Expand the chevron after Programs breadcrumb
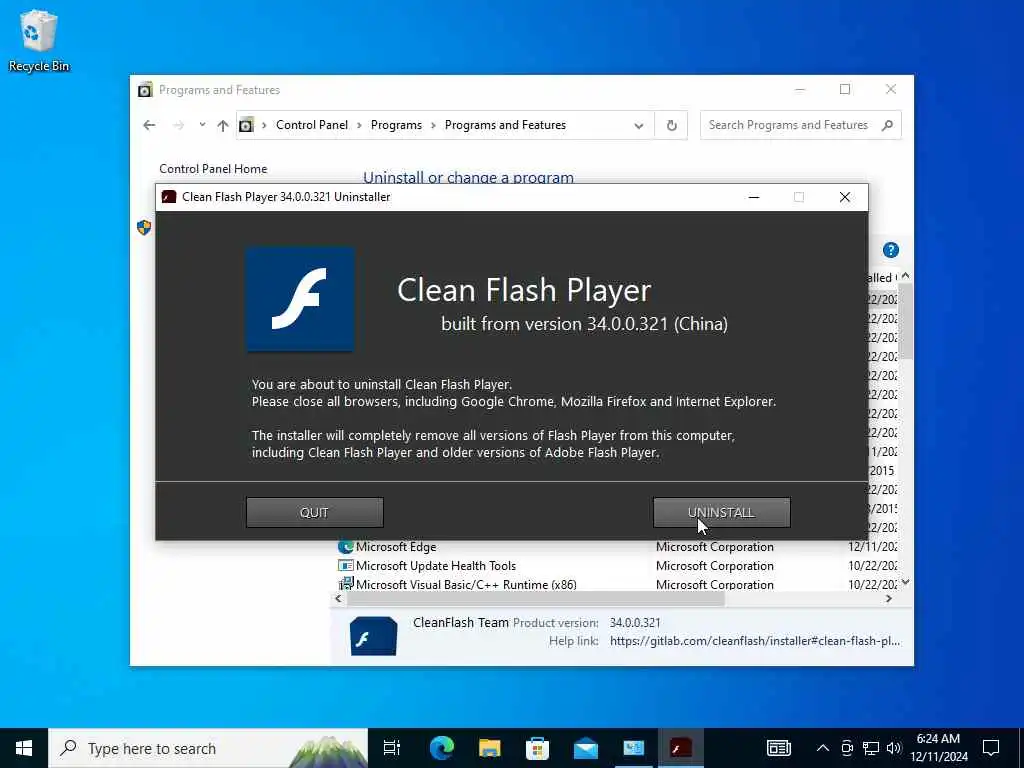The width and height of the screenshot is (1024, 768). [433, 125]
